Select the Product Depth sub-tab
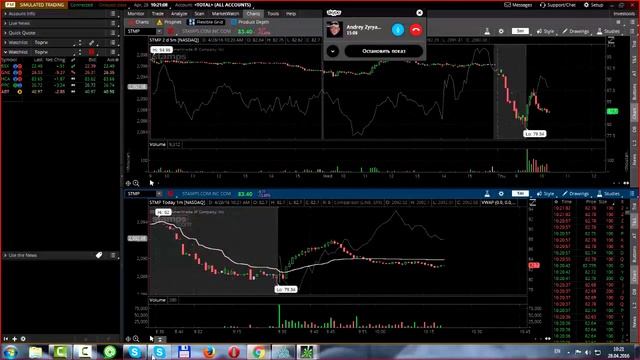Image resolution: width=640 pixels, height=360 pixels. (250, 22)
